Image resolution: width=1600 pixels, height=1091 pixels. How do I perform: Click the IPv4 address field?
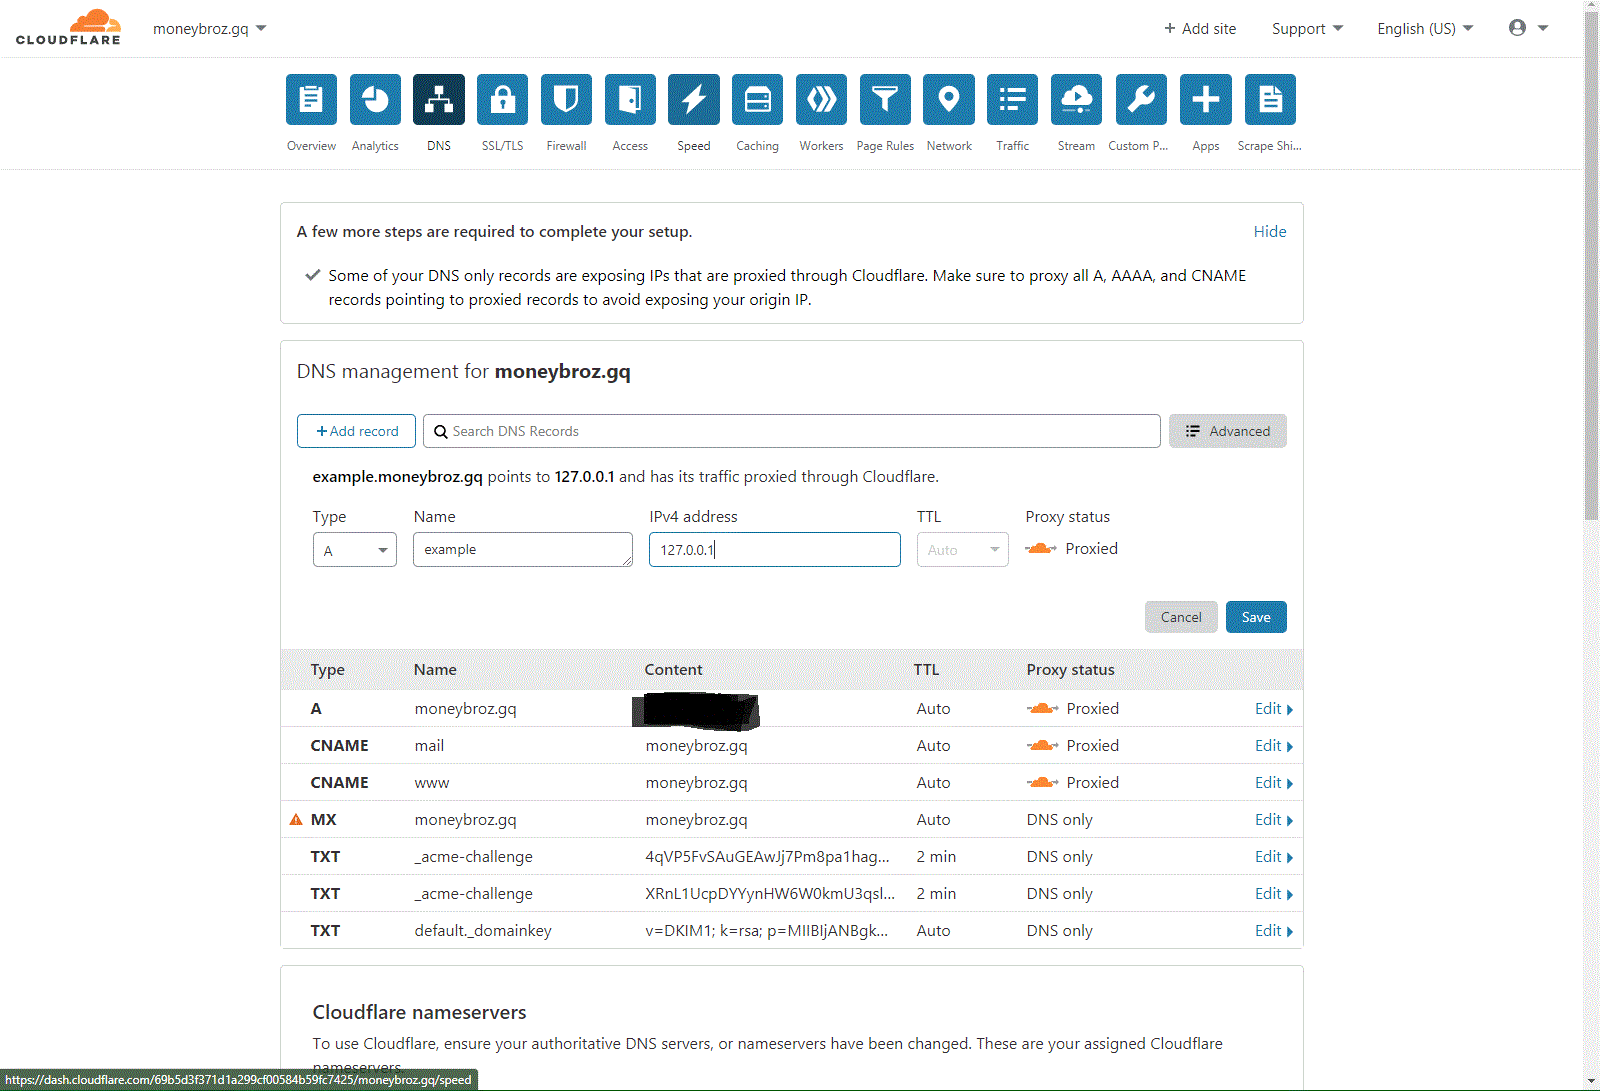[775, 550]
